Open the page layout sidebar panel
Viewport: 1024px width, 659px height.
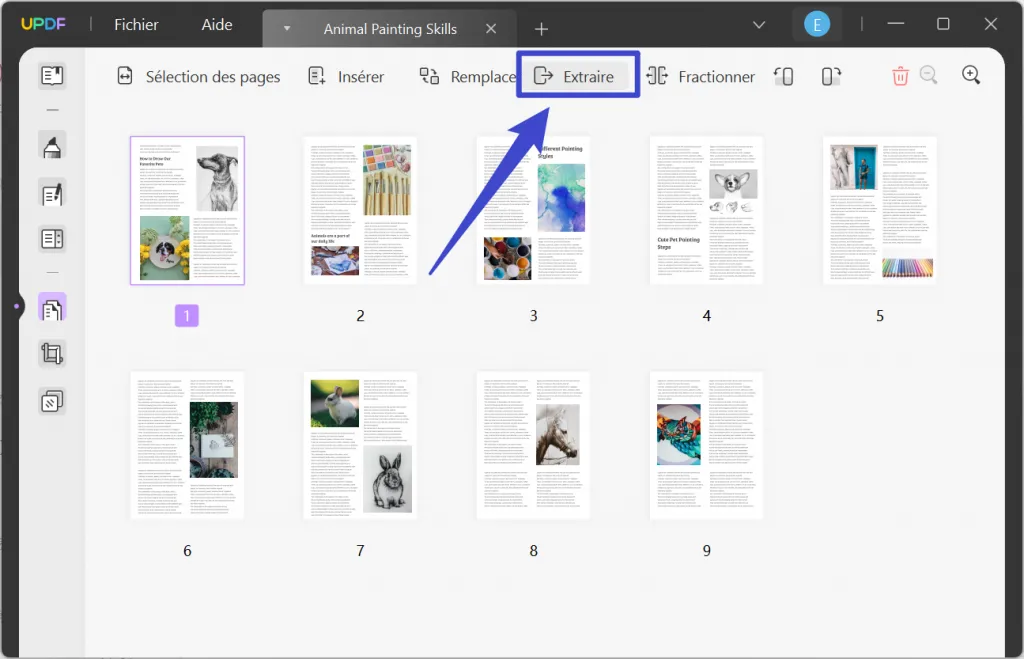pyautogui.click(x=52, y=238)
